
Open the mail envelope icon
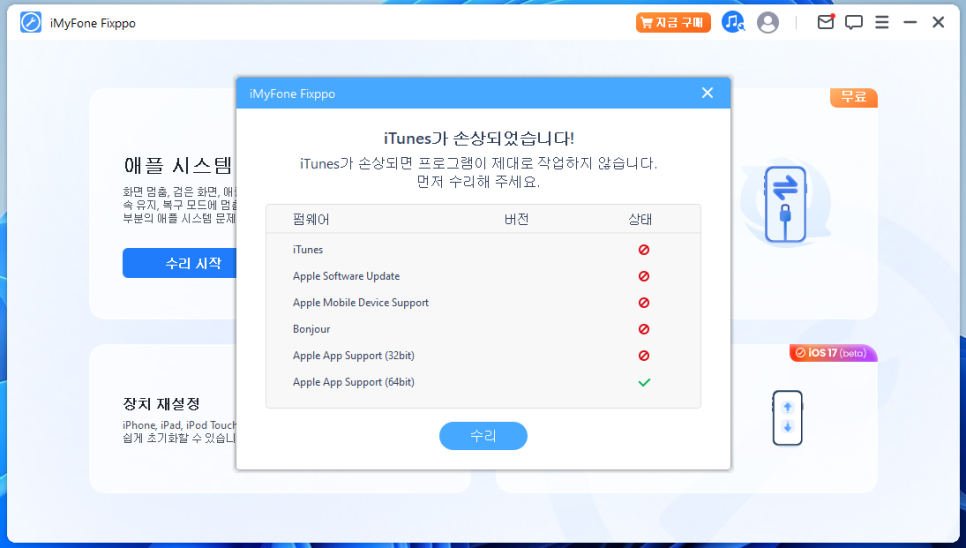pos(826,22)
